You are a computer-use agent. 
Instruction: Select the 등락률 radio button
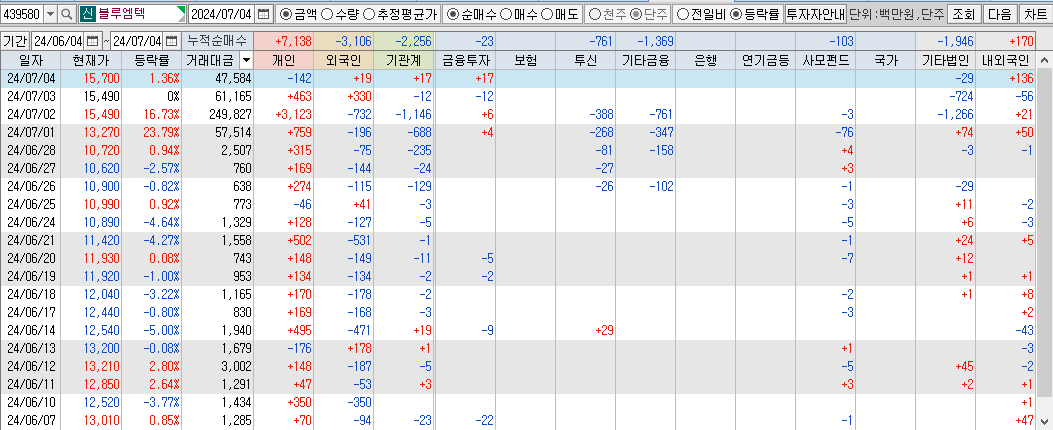tap(735, 13)
